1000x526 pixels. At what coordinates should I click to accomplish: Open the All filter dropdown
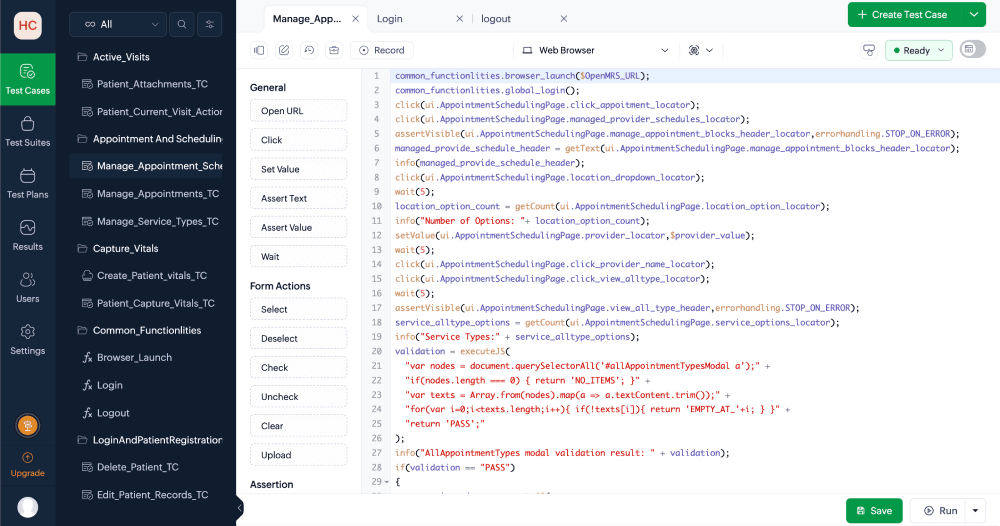click(118, 24)
